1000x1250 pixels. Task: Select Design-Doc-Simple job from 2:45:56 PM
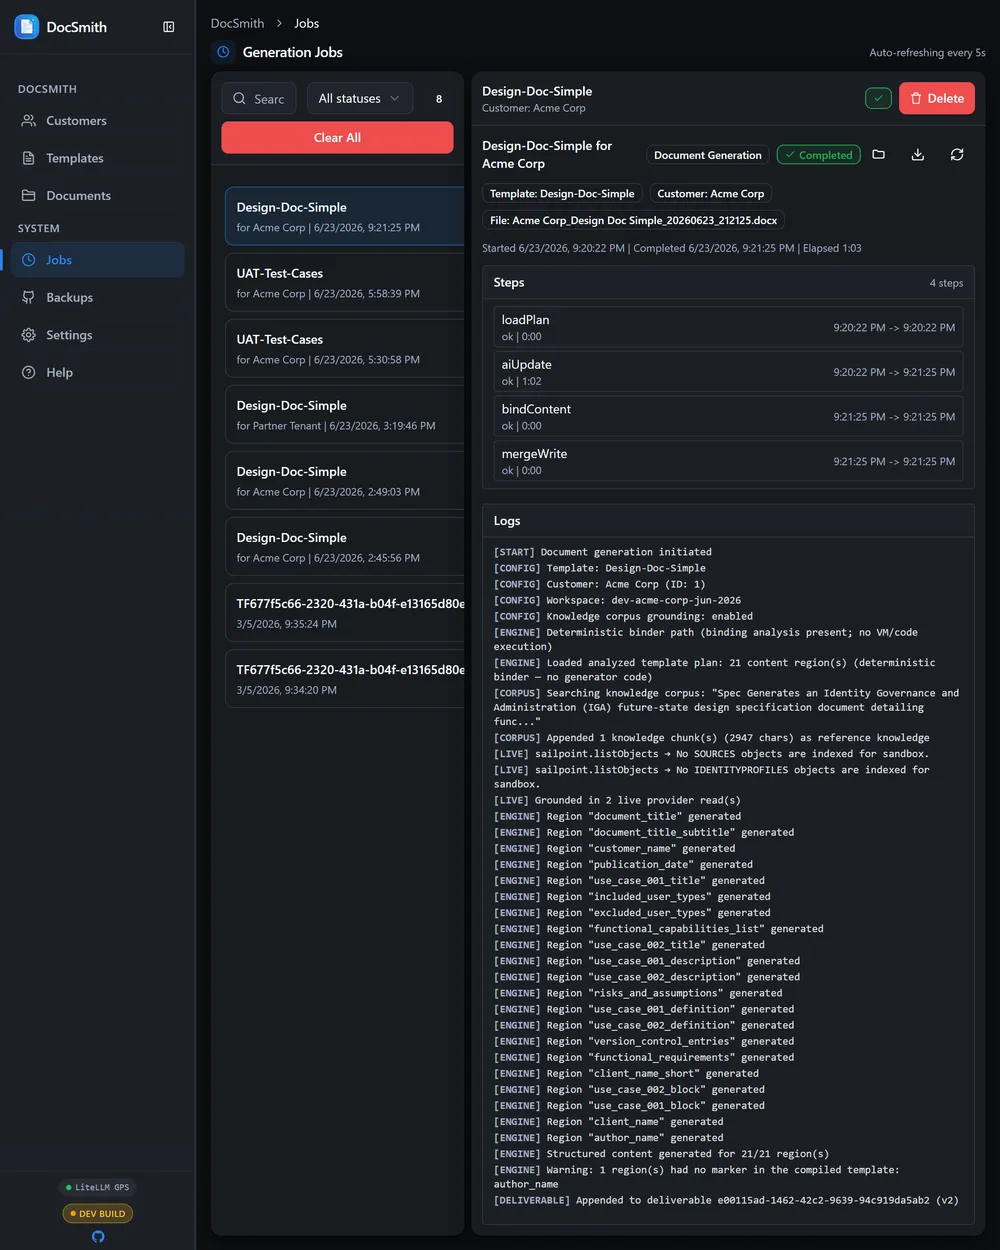(x=345, y=546)
